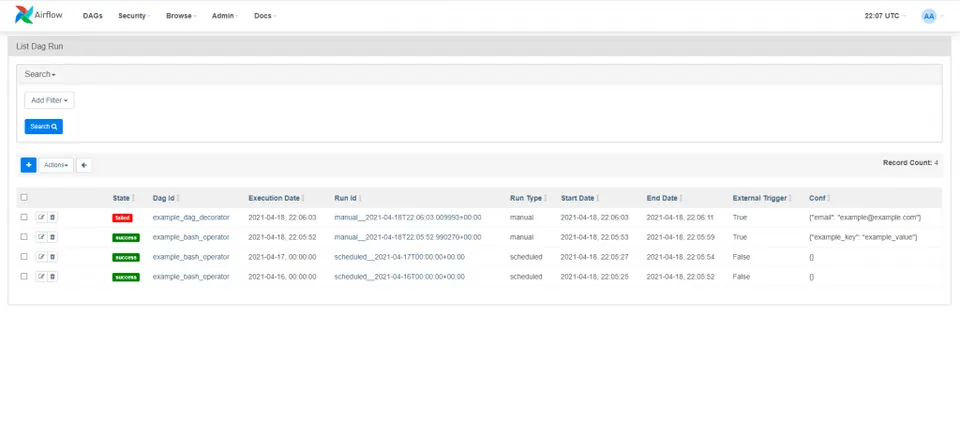Edit the manual example_bash_operator run

pyautogui.click(x=41, y=237)
